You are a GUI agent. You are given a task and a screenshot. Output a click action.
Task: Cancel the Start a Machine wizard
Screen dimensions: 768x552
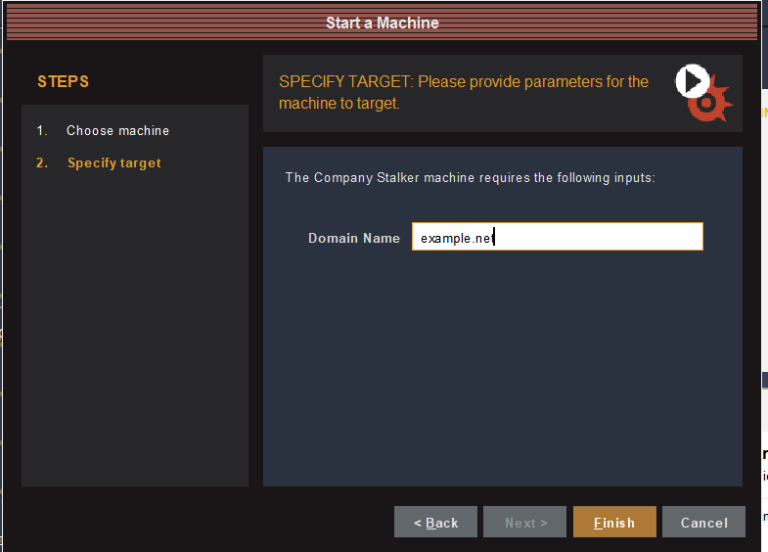[704, 522]
